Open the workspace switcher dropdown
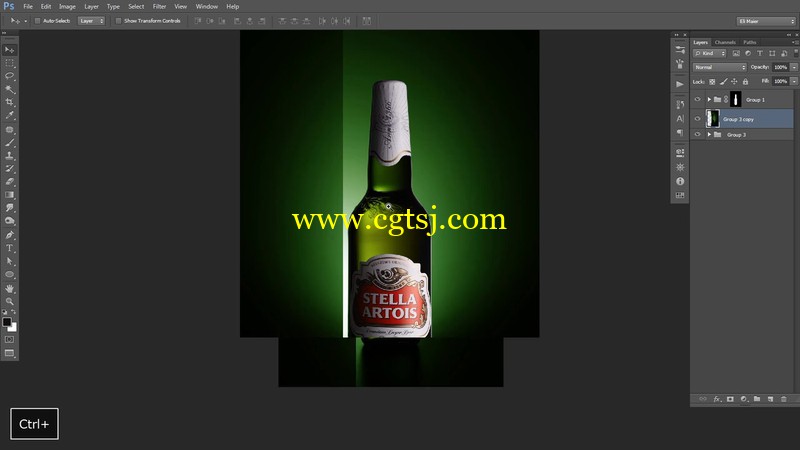This screenshot has height=450, width=800. pos(766,21)
